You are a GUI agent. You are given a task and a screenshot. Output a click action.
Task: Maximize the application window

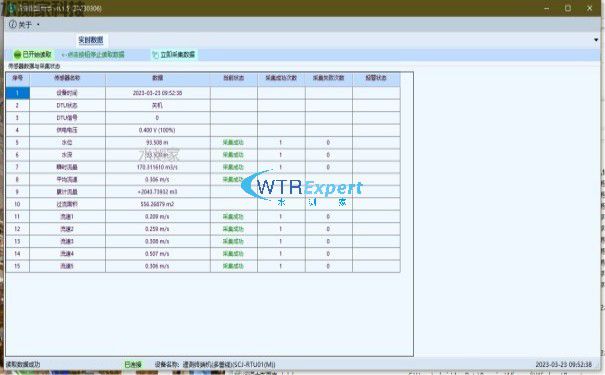click(568, 8)
